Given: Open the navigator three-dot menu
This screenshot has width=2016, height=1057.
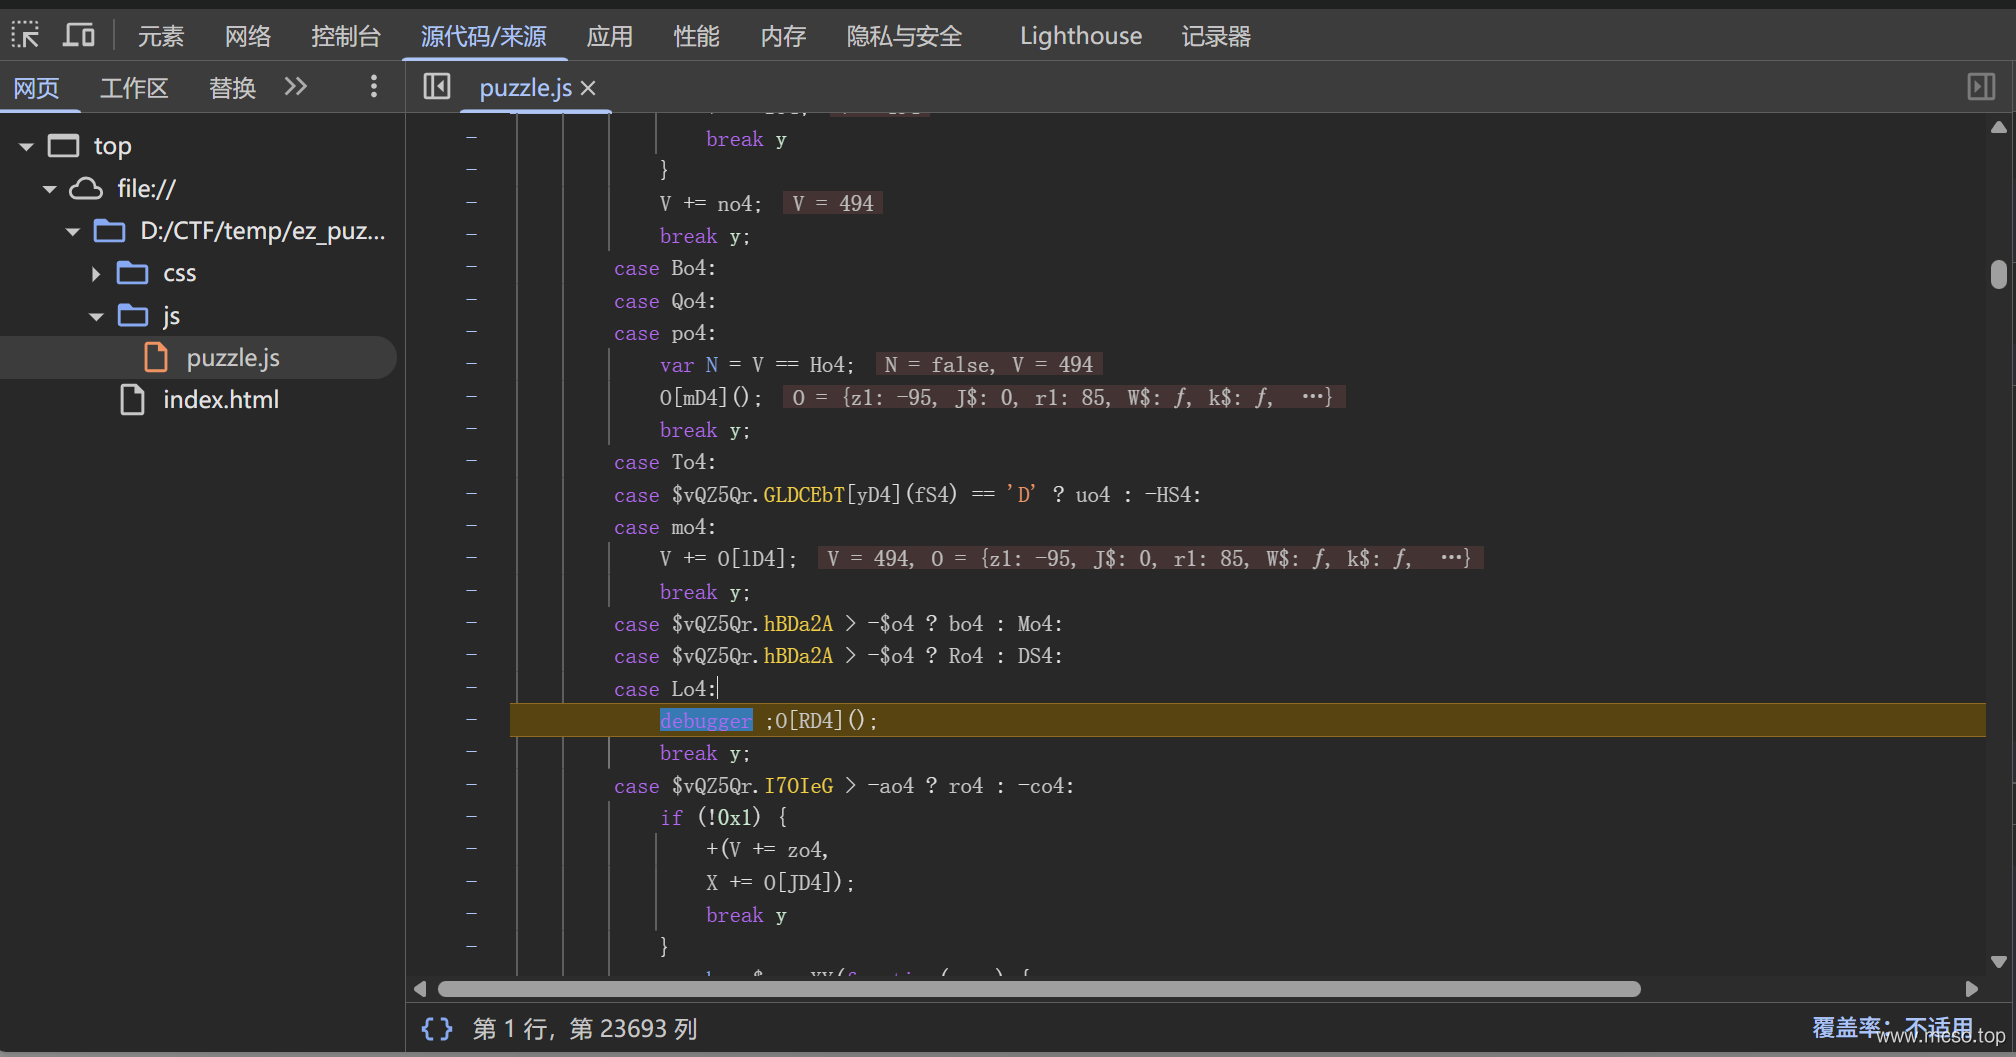Looking at the screenshot, I should [374, 87].
